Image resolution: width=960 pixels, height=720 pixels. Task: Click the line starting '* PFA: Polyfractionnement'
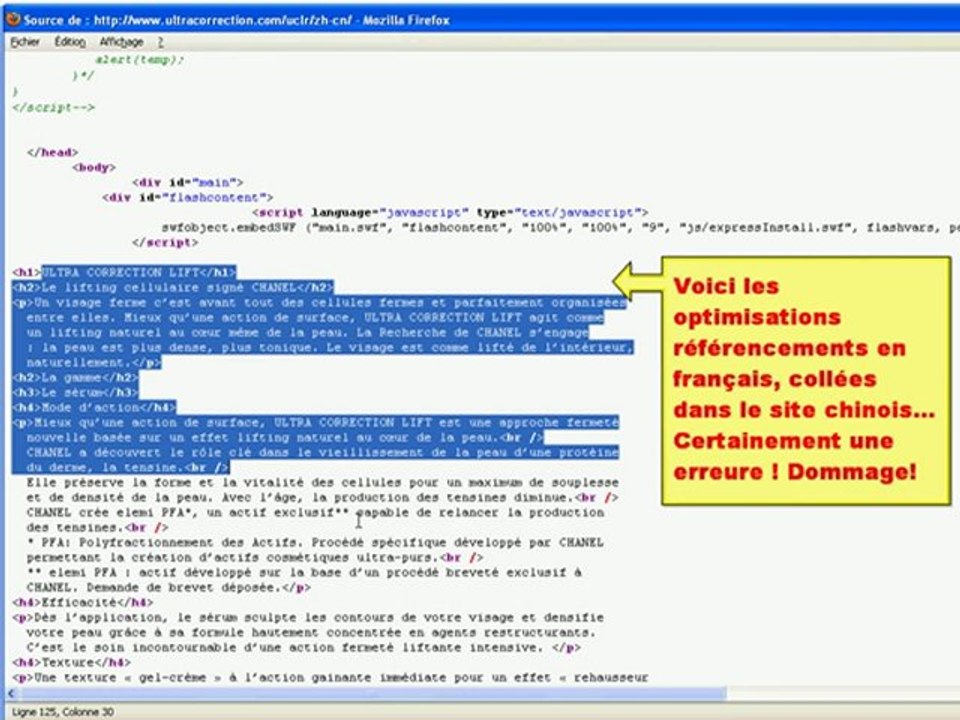[x=315, y=542]
